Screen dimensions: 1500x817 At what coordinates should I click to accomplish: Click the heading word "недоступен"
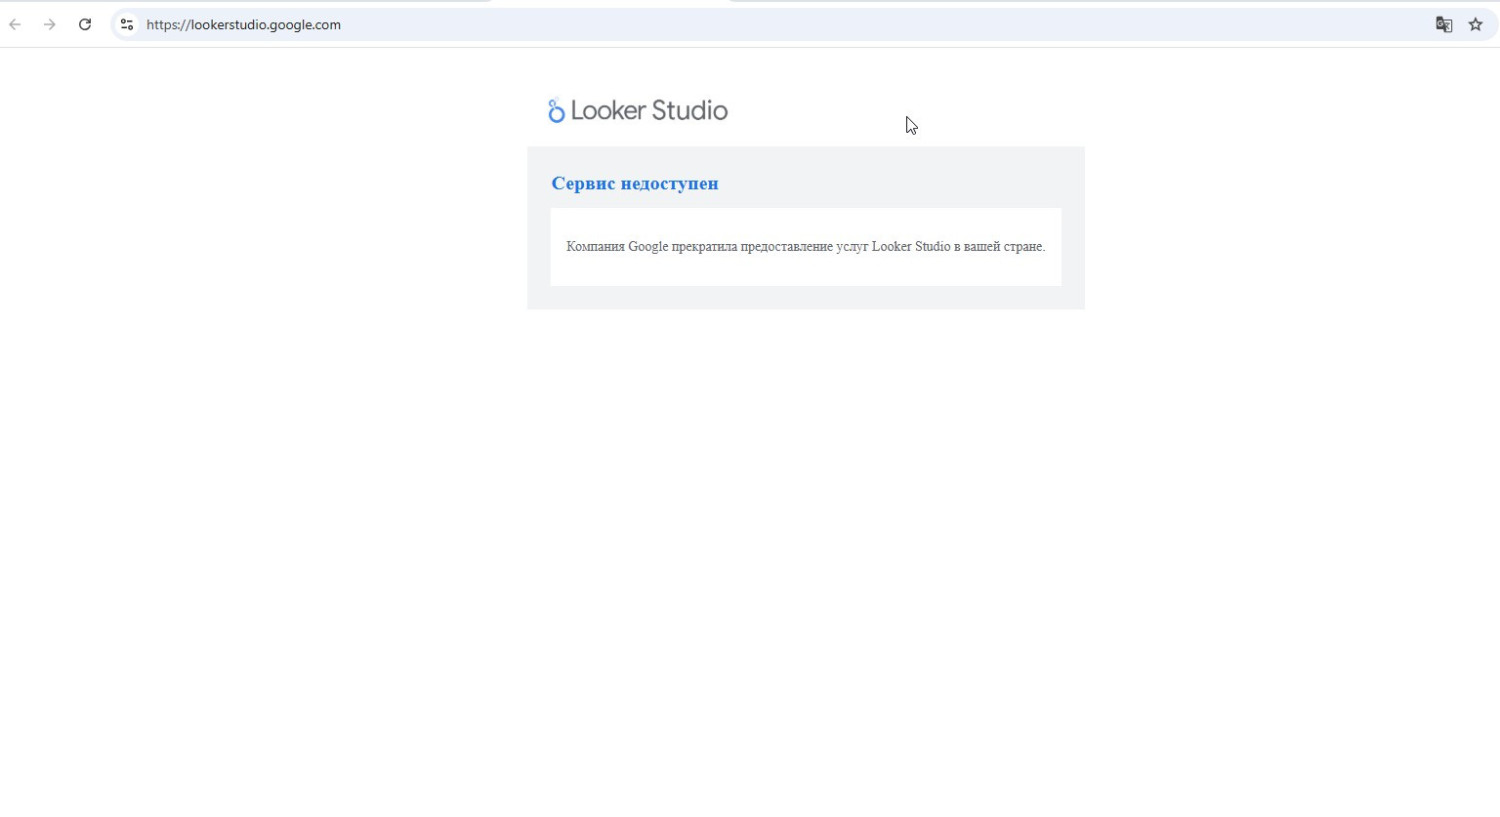[669, 184]
